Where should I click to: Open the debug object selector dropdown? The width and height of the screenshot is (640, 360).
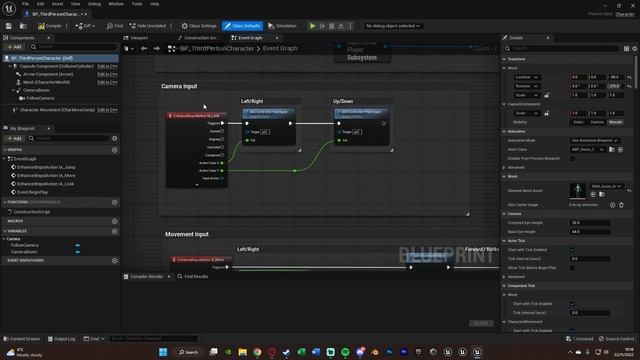tap(393, 26)
